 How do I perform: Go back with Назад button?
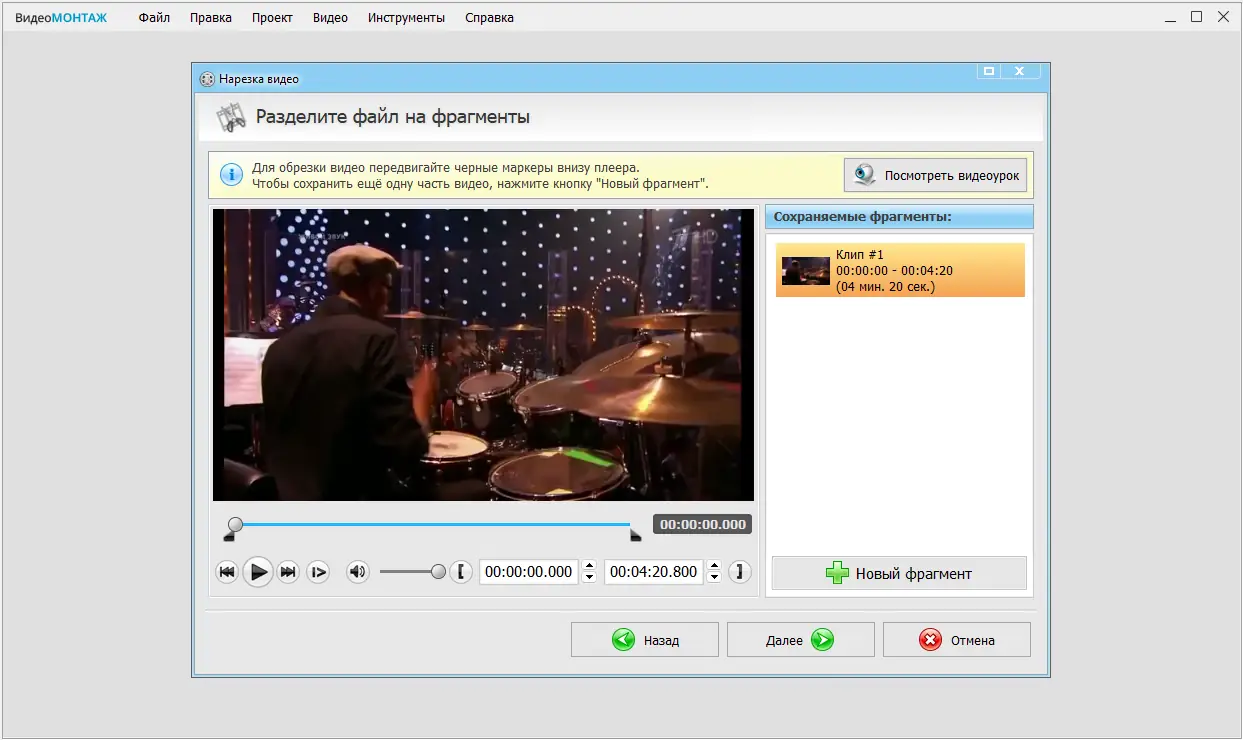645,640
